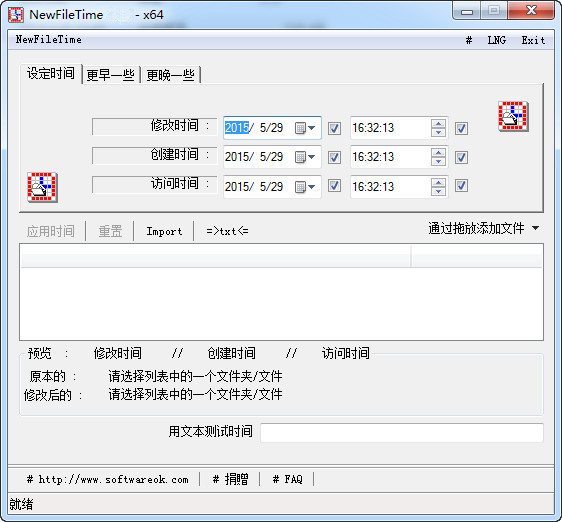562x522 pixels.
Task: Open calendar picker for 创建时间 date
Action: pyautogui.click(x=305, y=157)
